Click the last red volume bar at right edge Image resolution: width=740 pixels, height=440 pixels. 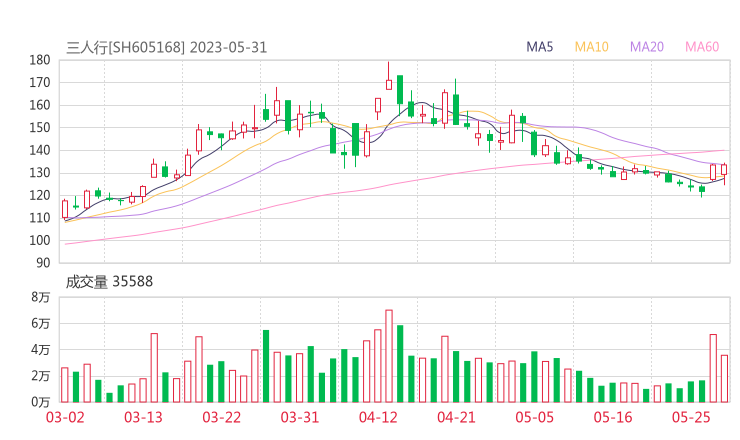pyautogui.click(x=724, y=379)
